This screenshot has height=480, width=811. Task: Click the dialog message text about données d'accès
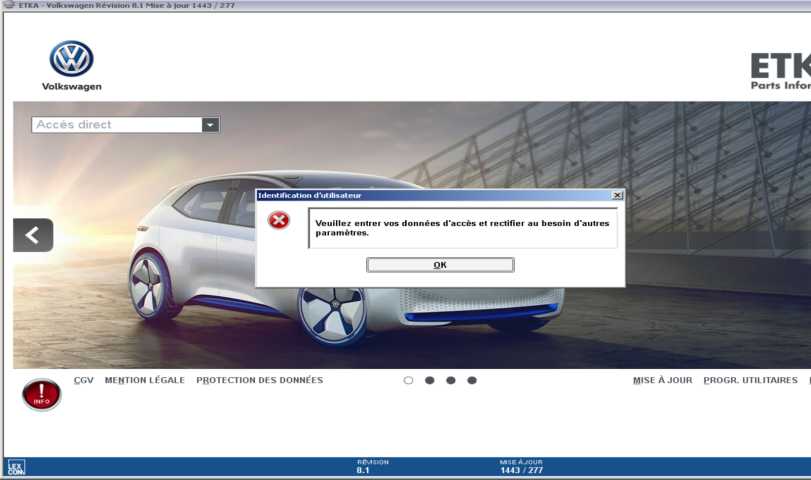[x=462, y=228]
